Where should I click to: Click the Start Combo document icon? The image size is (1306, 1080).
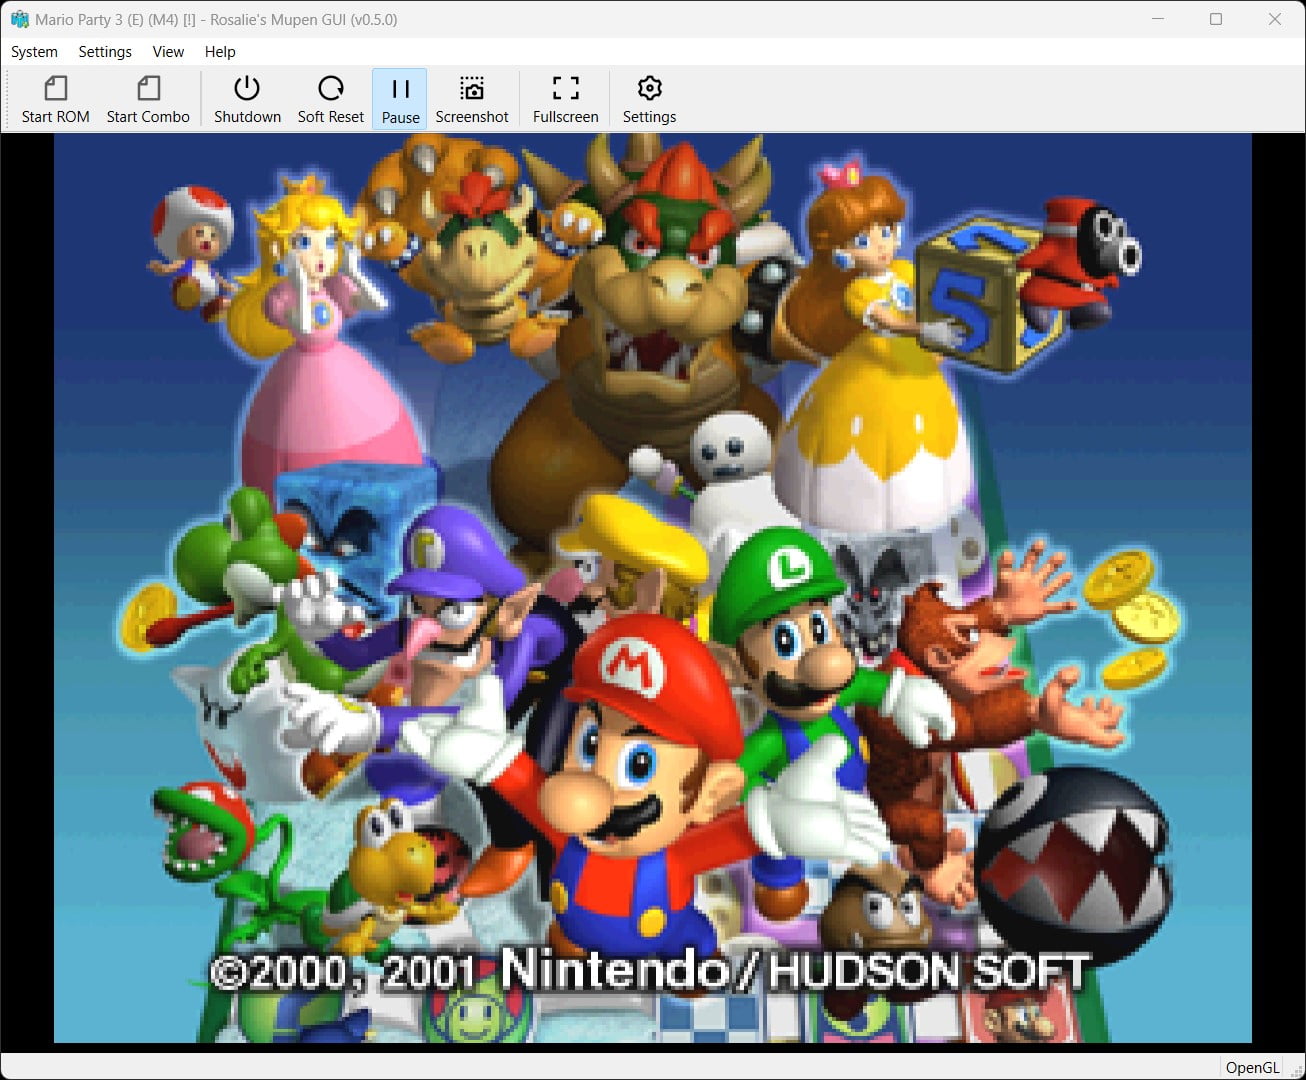(x=147, y=98)
